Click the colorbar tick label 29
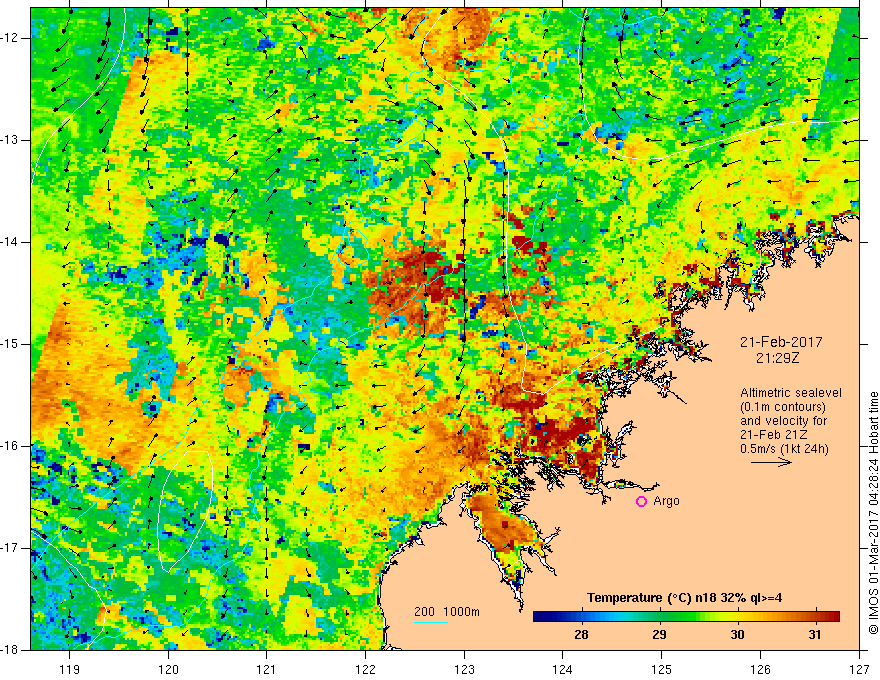Viewport: 880px width, 680px height. pos(659,635)
